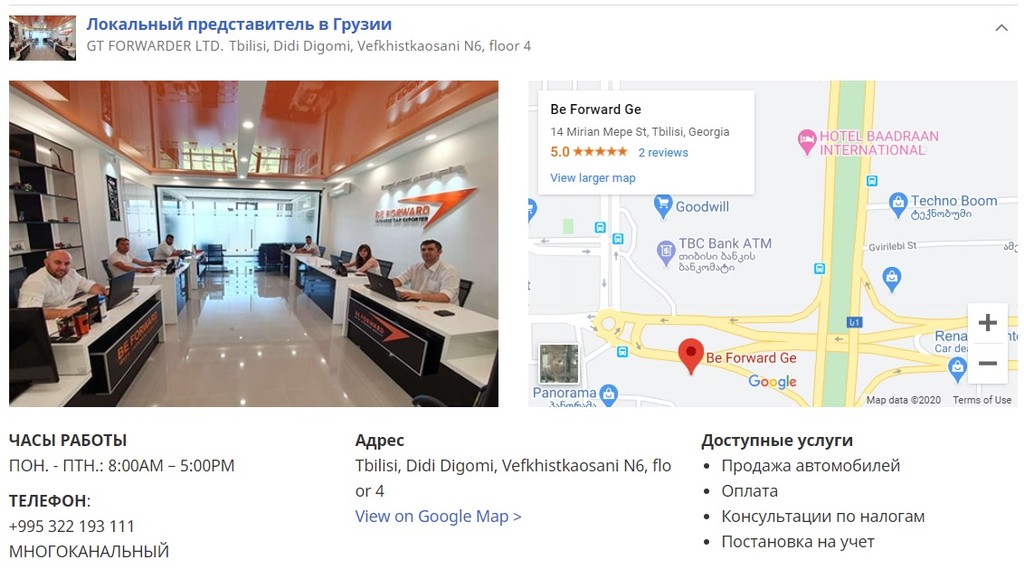Zoom in the map with plus button

click(x=987, y=323)
